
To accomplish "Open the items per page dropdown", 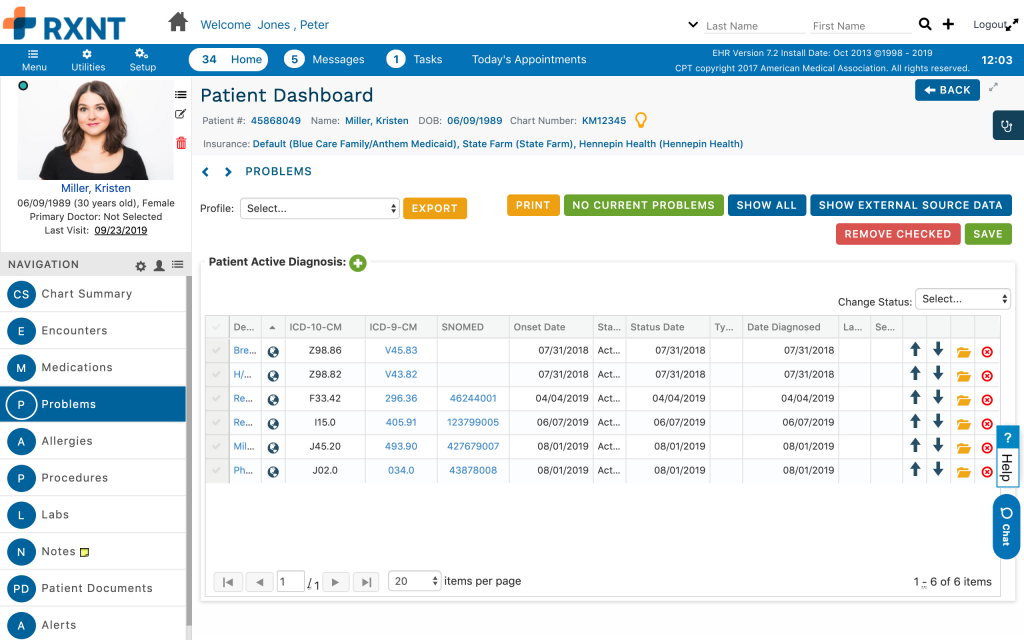I will pyautogui.click(x=414, y=580).
